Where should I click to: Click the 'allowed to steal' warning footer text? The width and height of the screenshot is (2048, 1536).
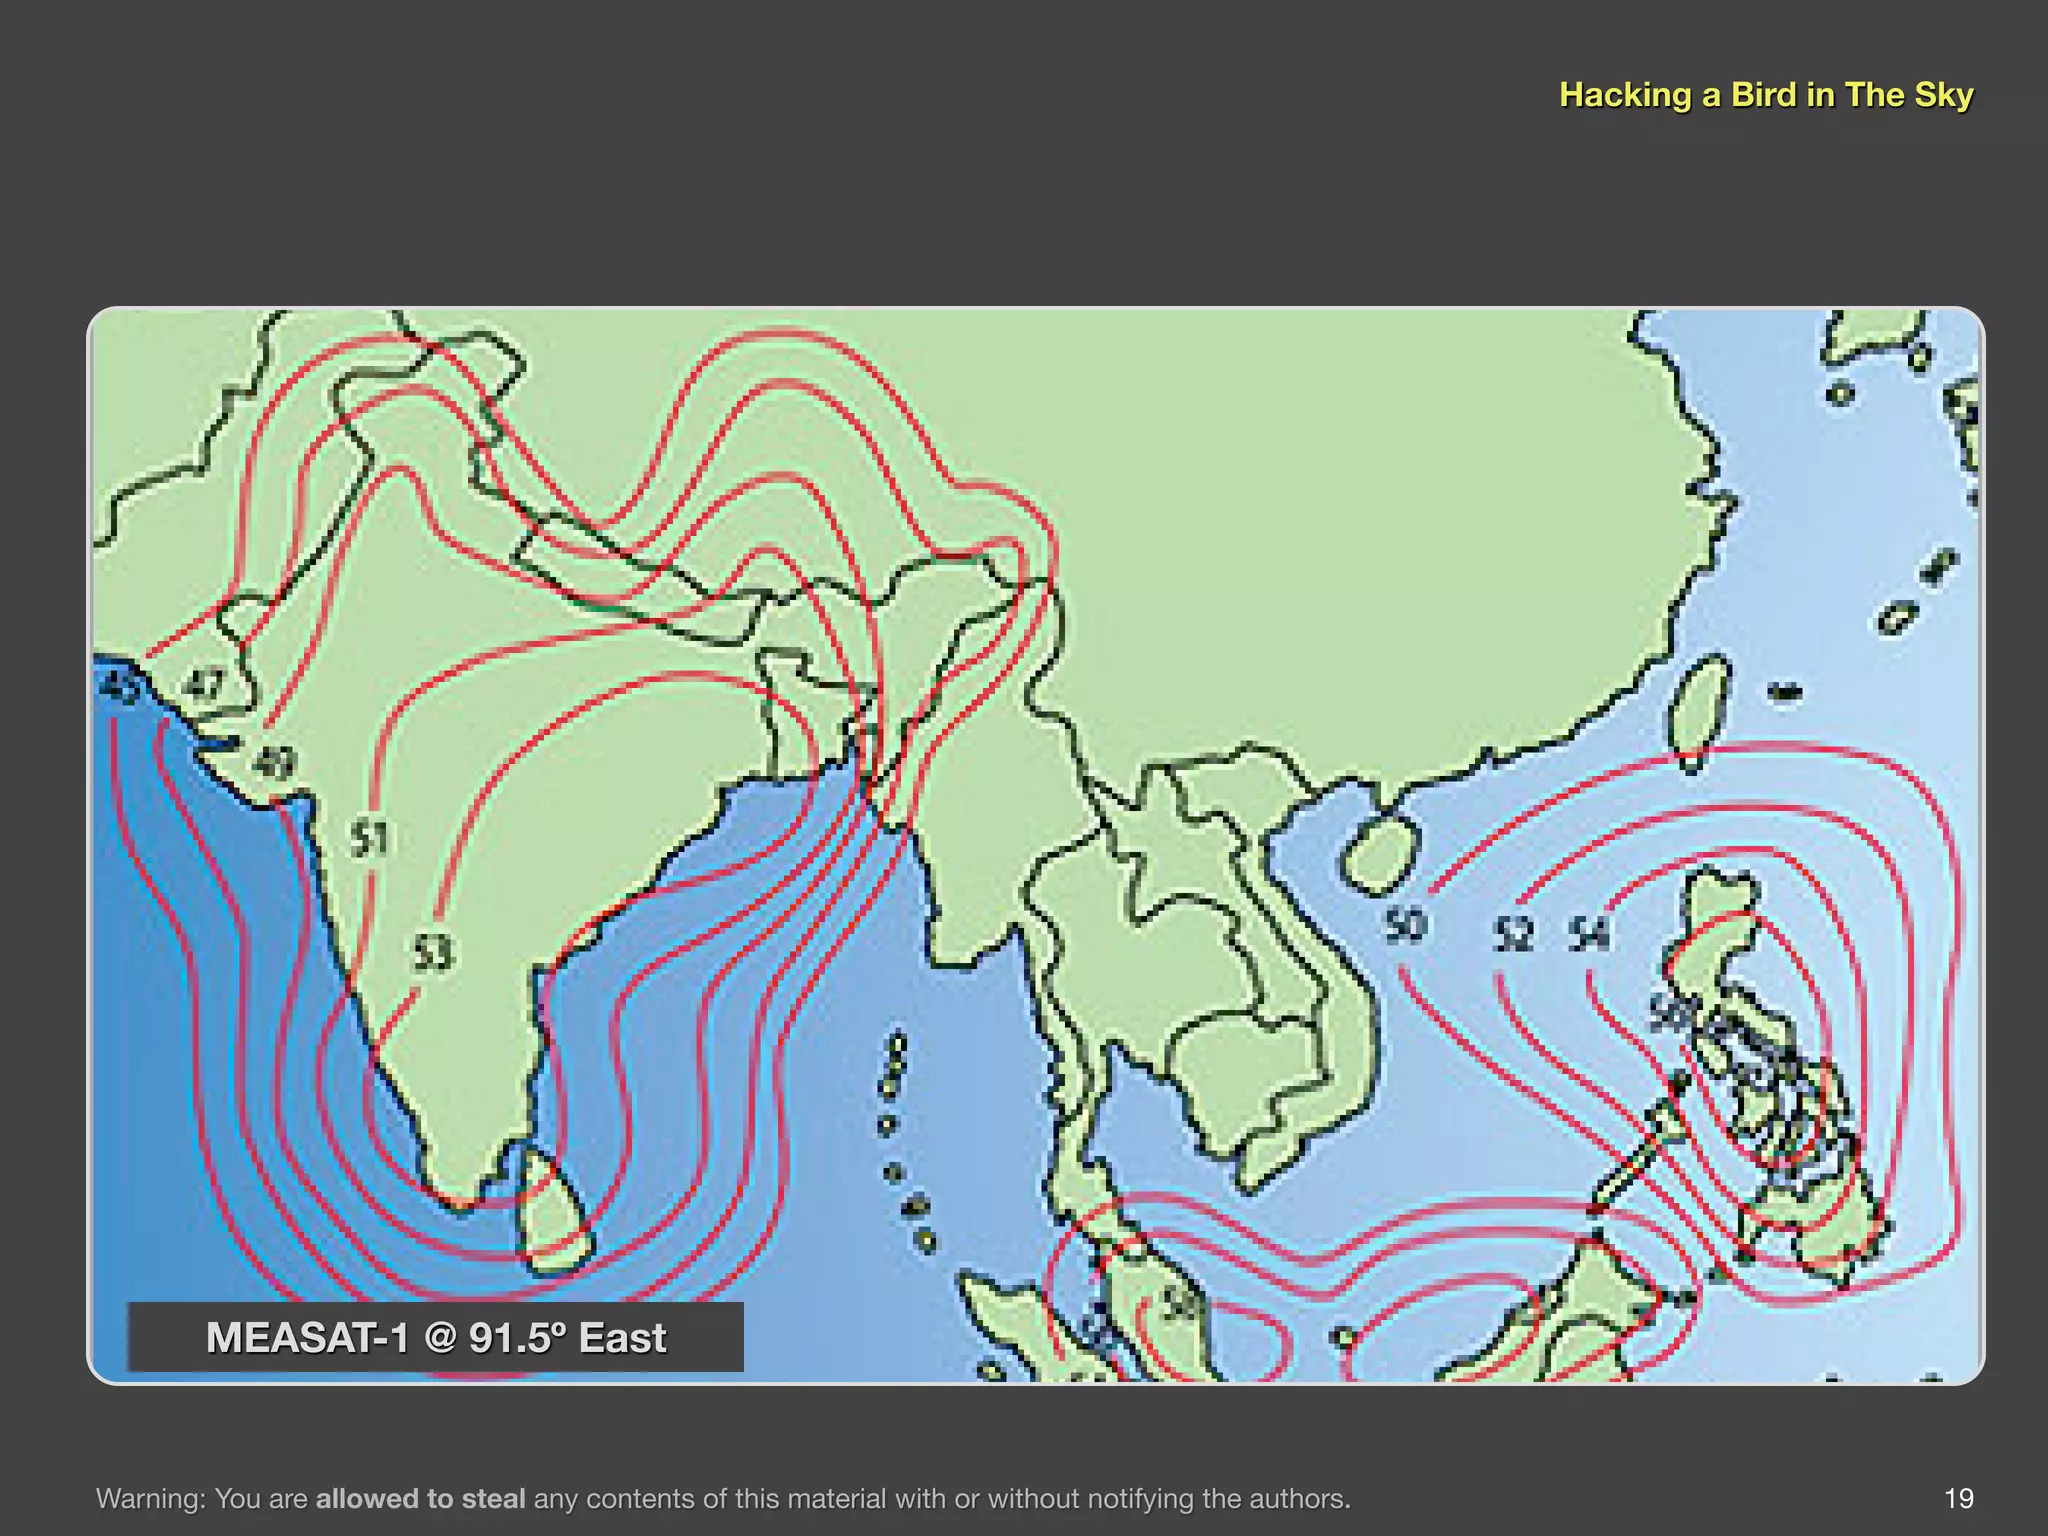tap(420, 1498)
